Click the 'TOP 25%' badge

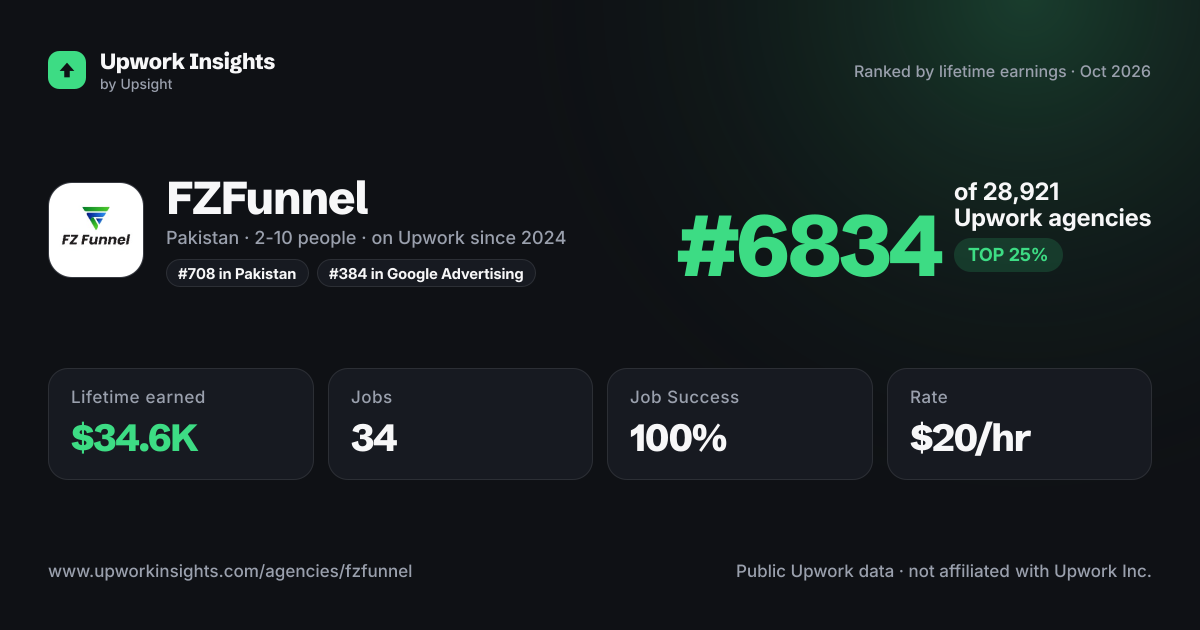point(1008,255)
